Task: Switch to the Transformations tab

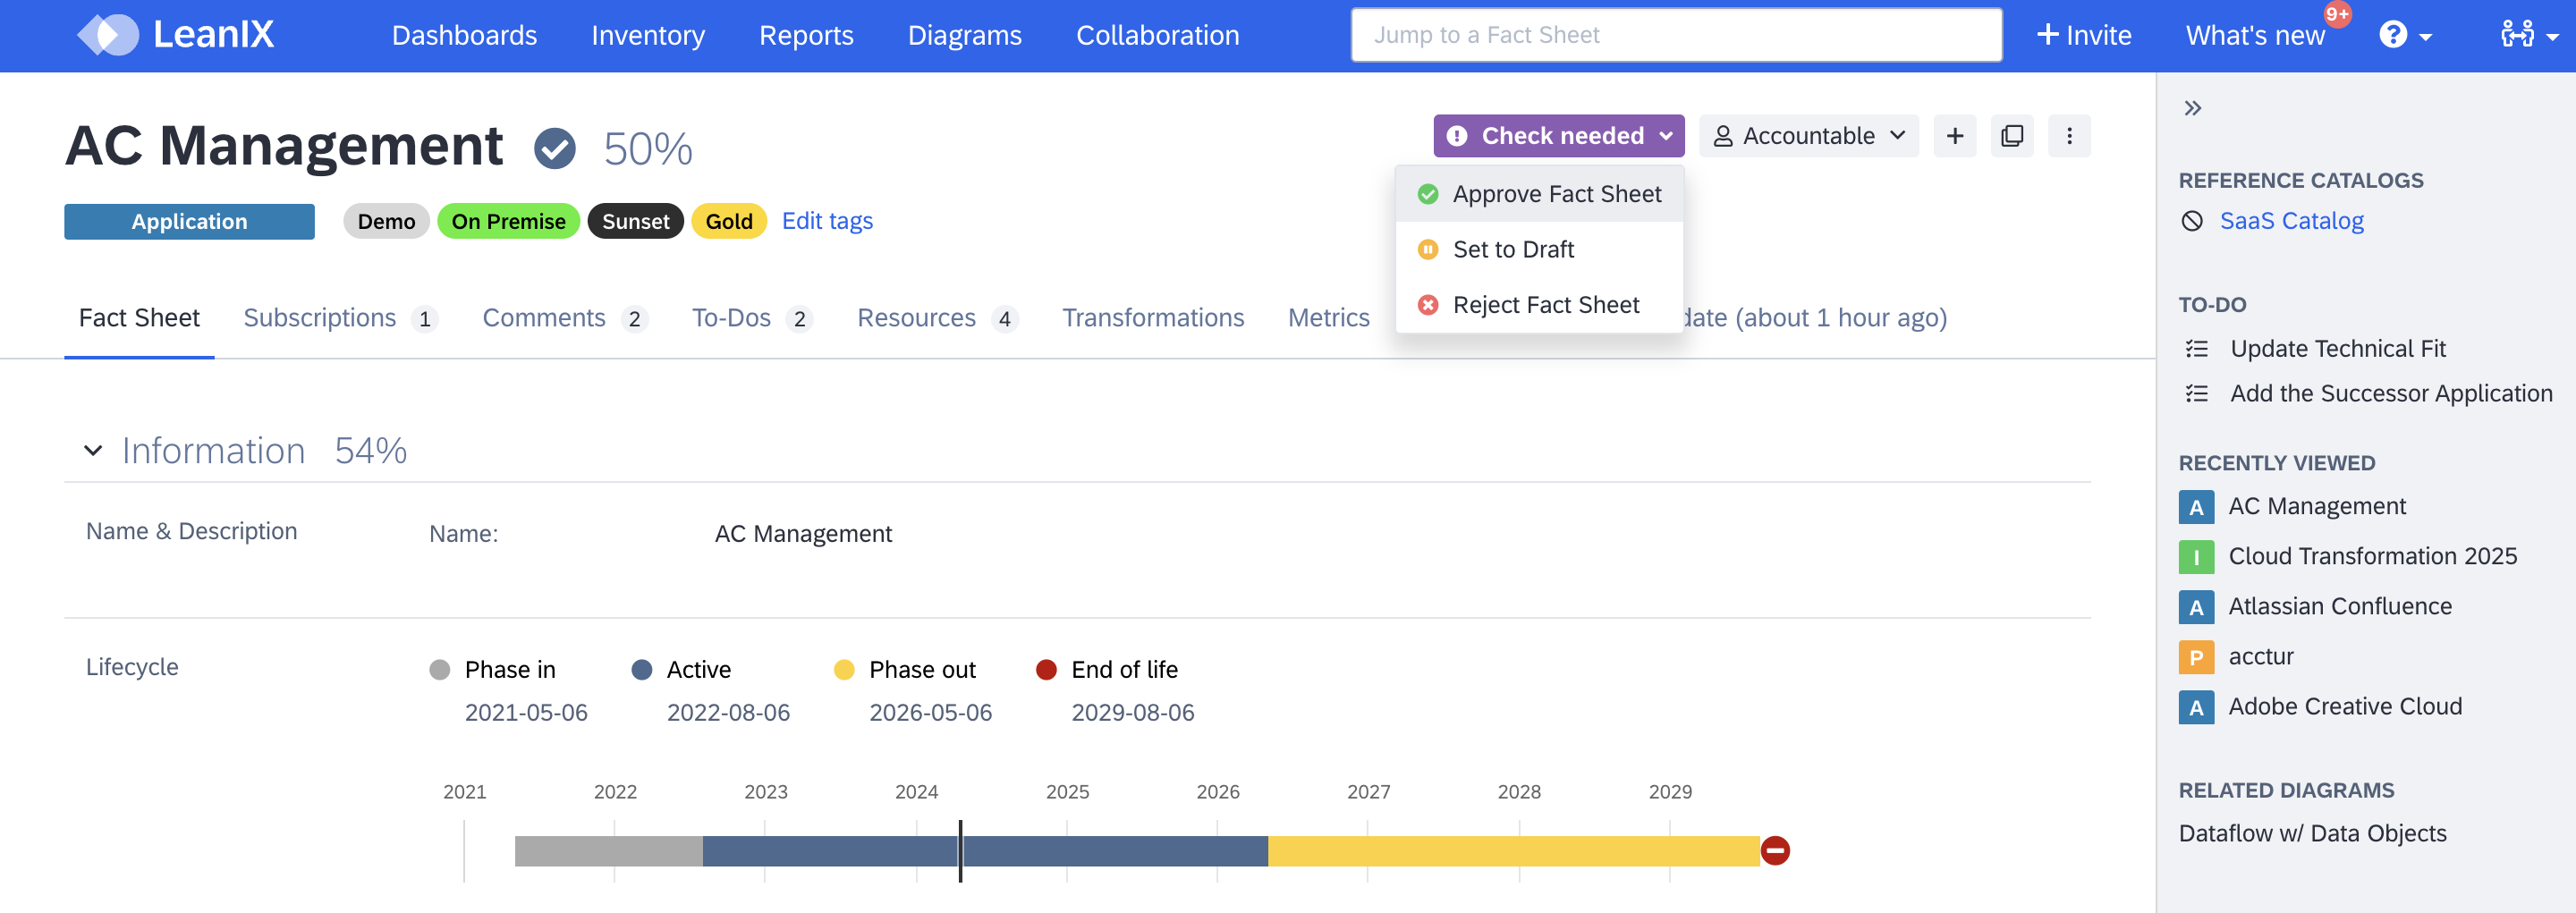Action: (x=1153, y=318)
